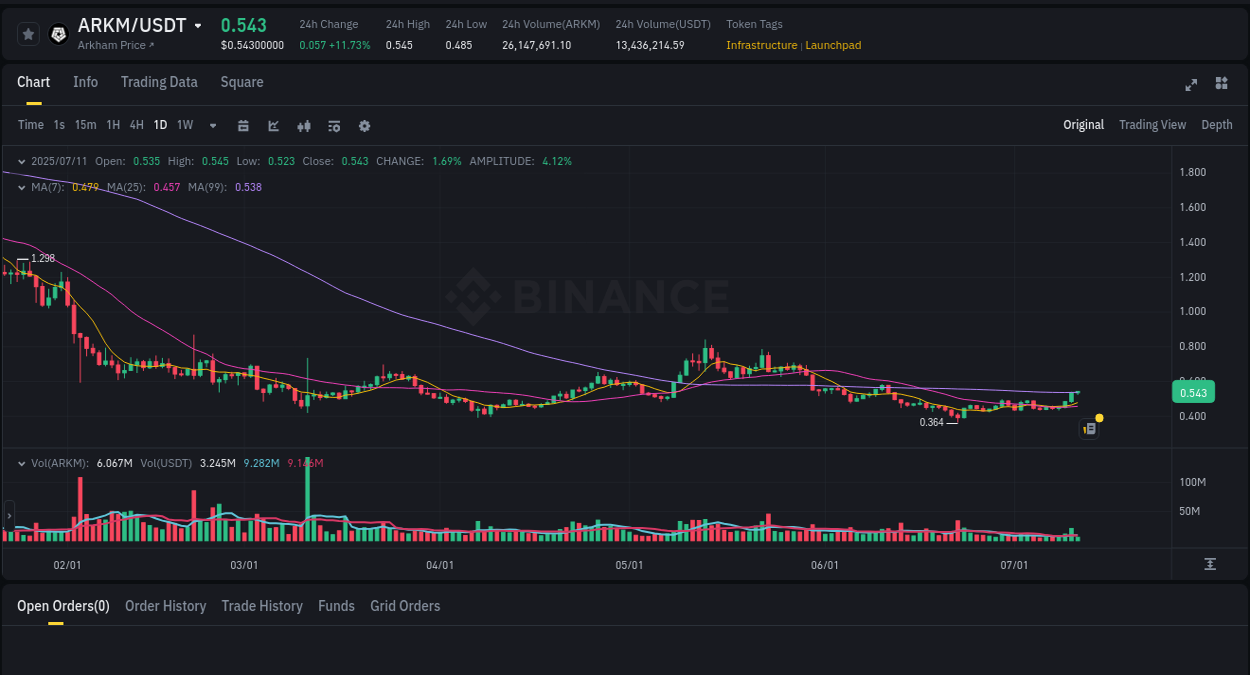
Task: Switch to the Trading Data tab
Action: 159,82
